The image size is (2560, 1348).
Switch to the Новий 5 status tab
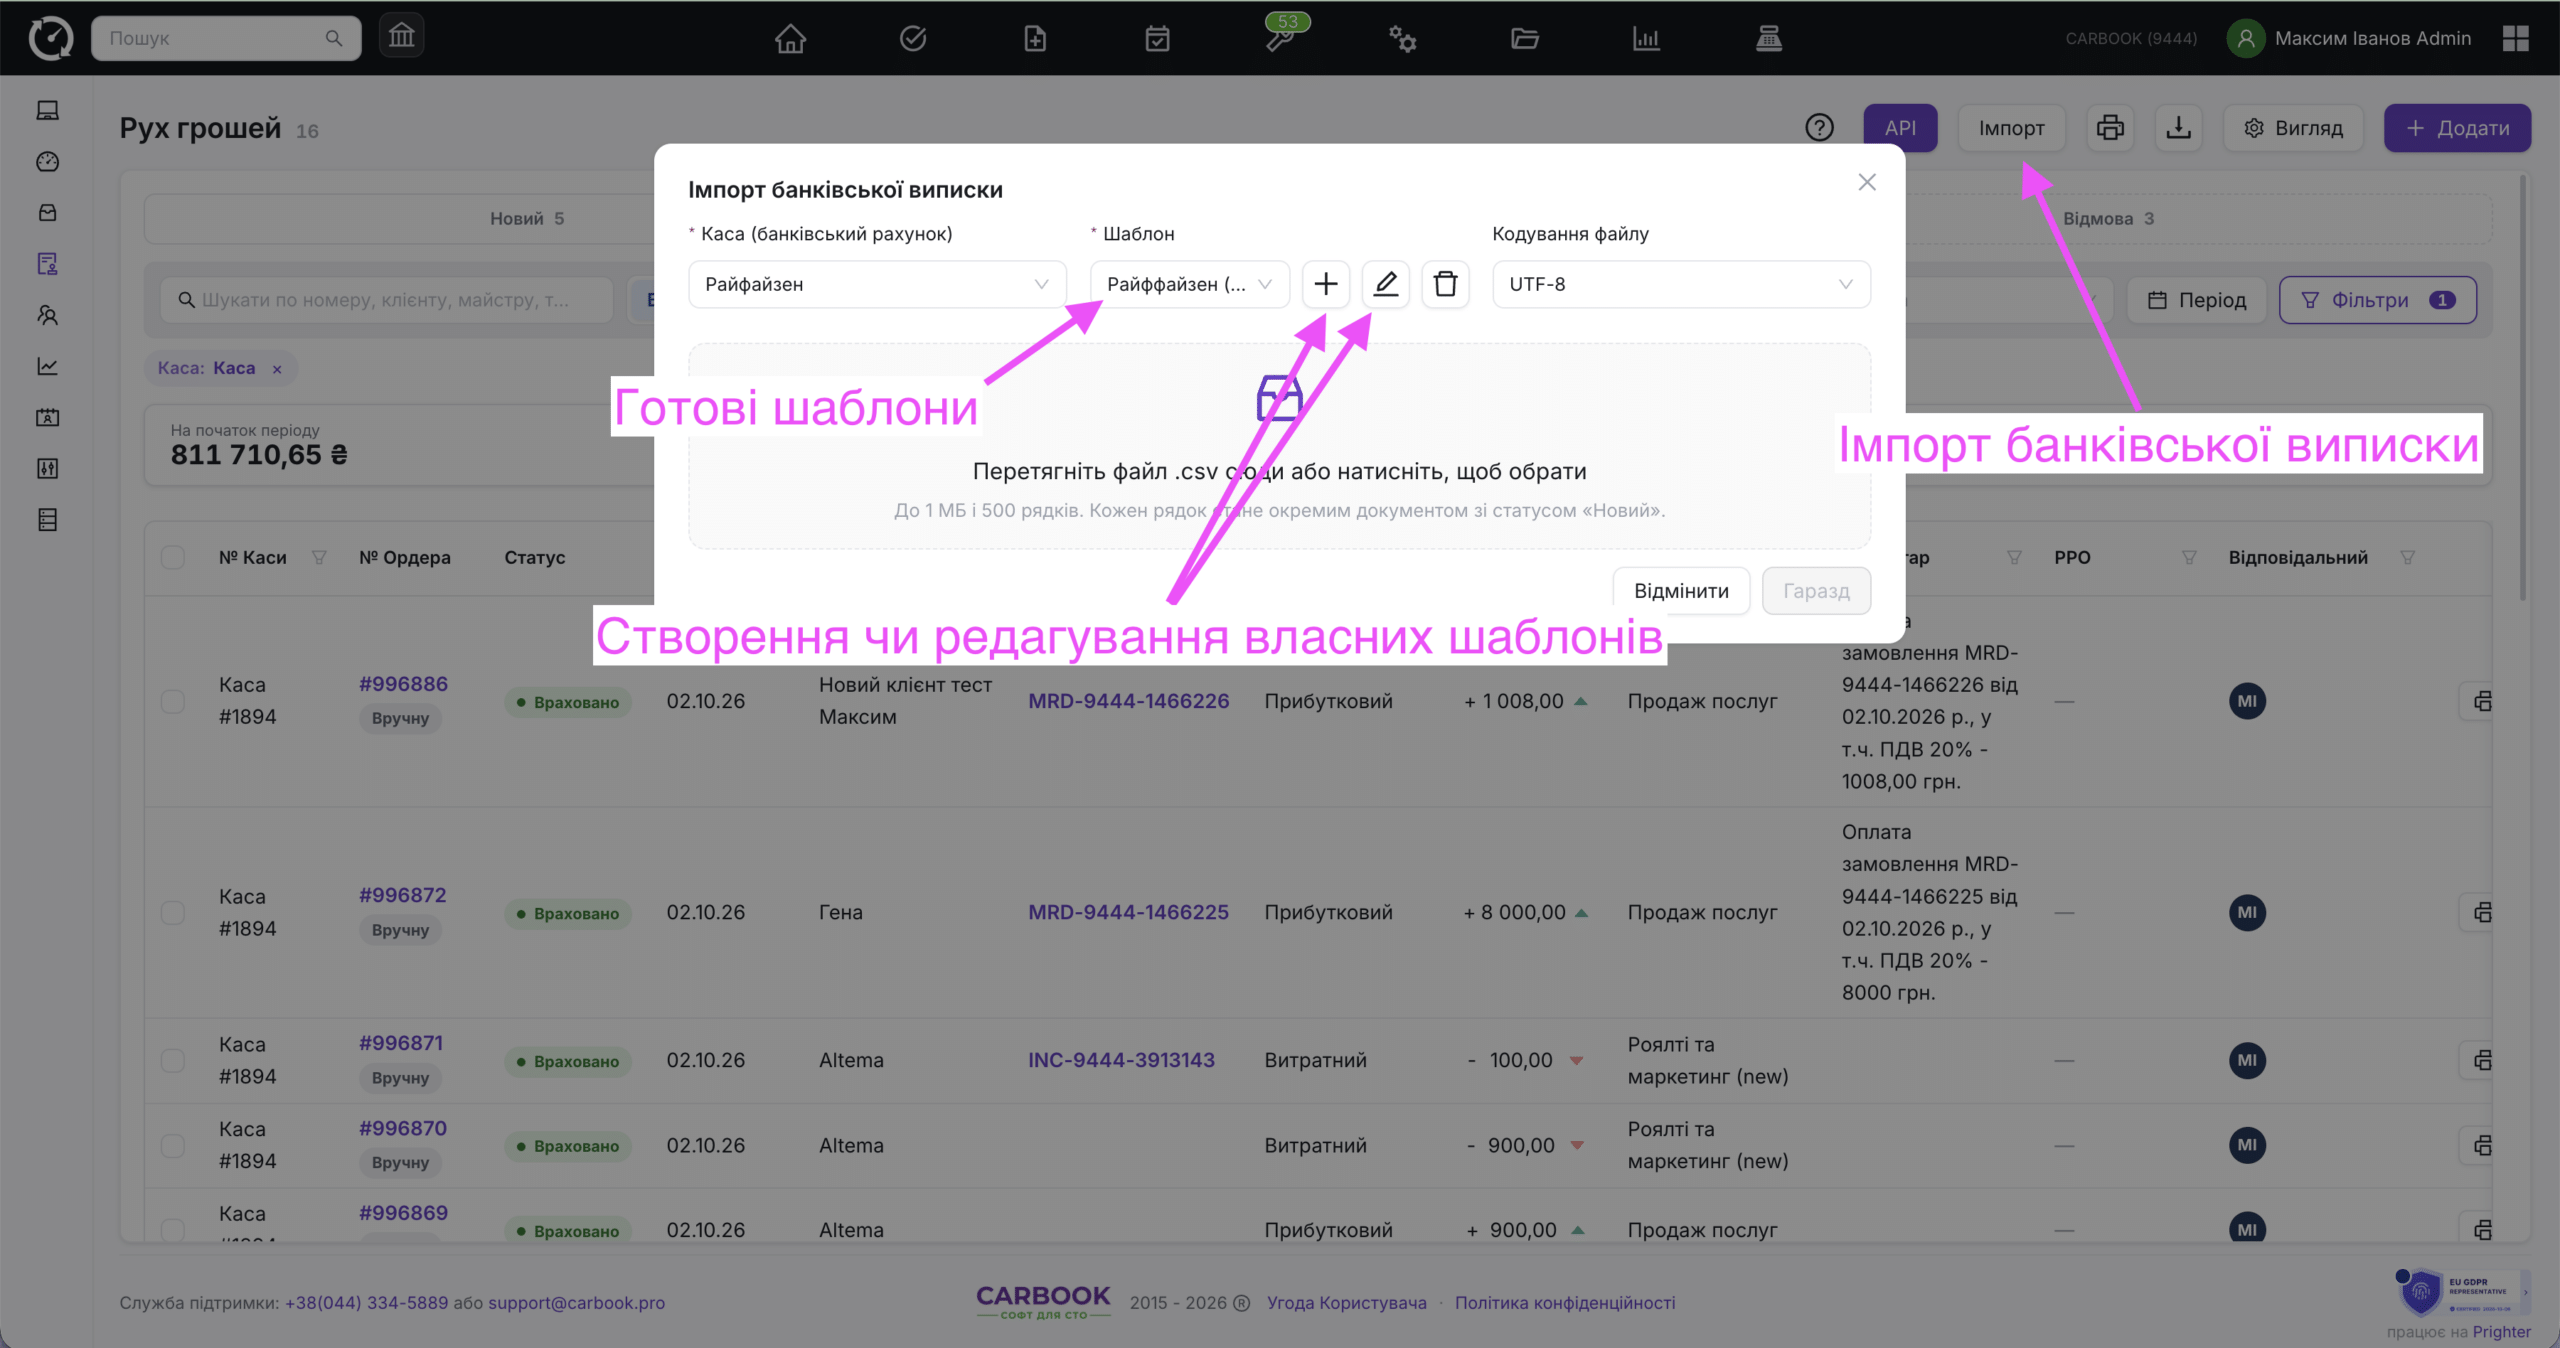(x=527, y=218)
